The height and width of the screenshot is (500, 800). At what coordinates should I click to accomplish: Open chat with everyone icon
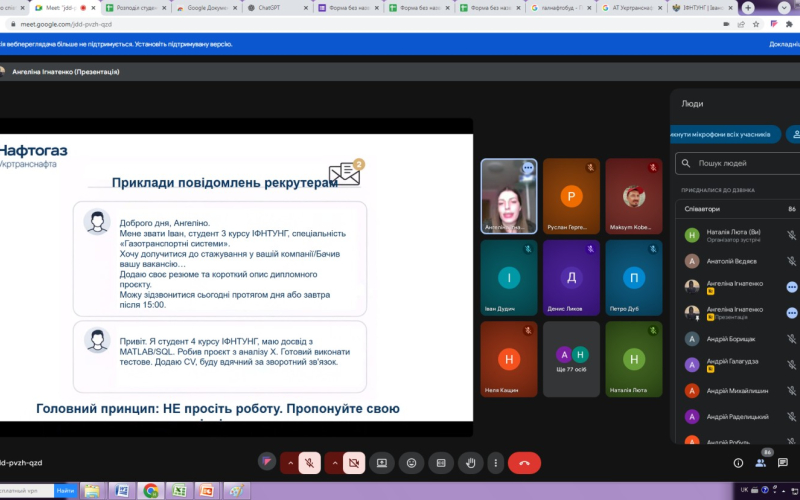click(x=783, y=463)
